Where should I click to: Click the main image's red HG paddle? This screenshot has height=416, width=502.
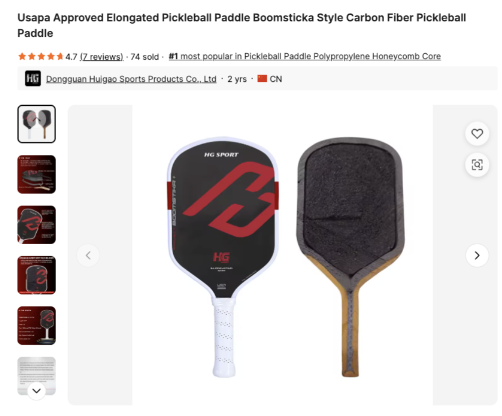pyautogui.click(x=223, y=257)
